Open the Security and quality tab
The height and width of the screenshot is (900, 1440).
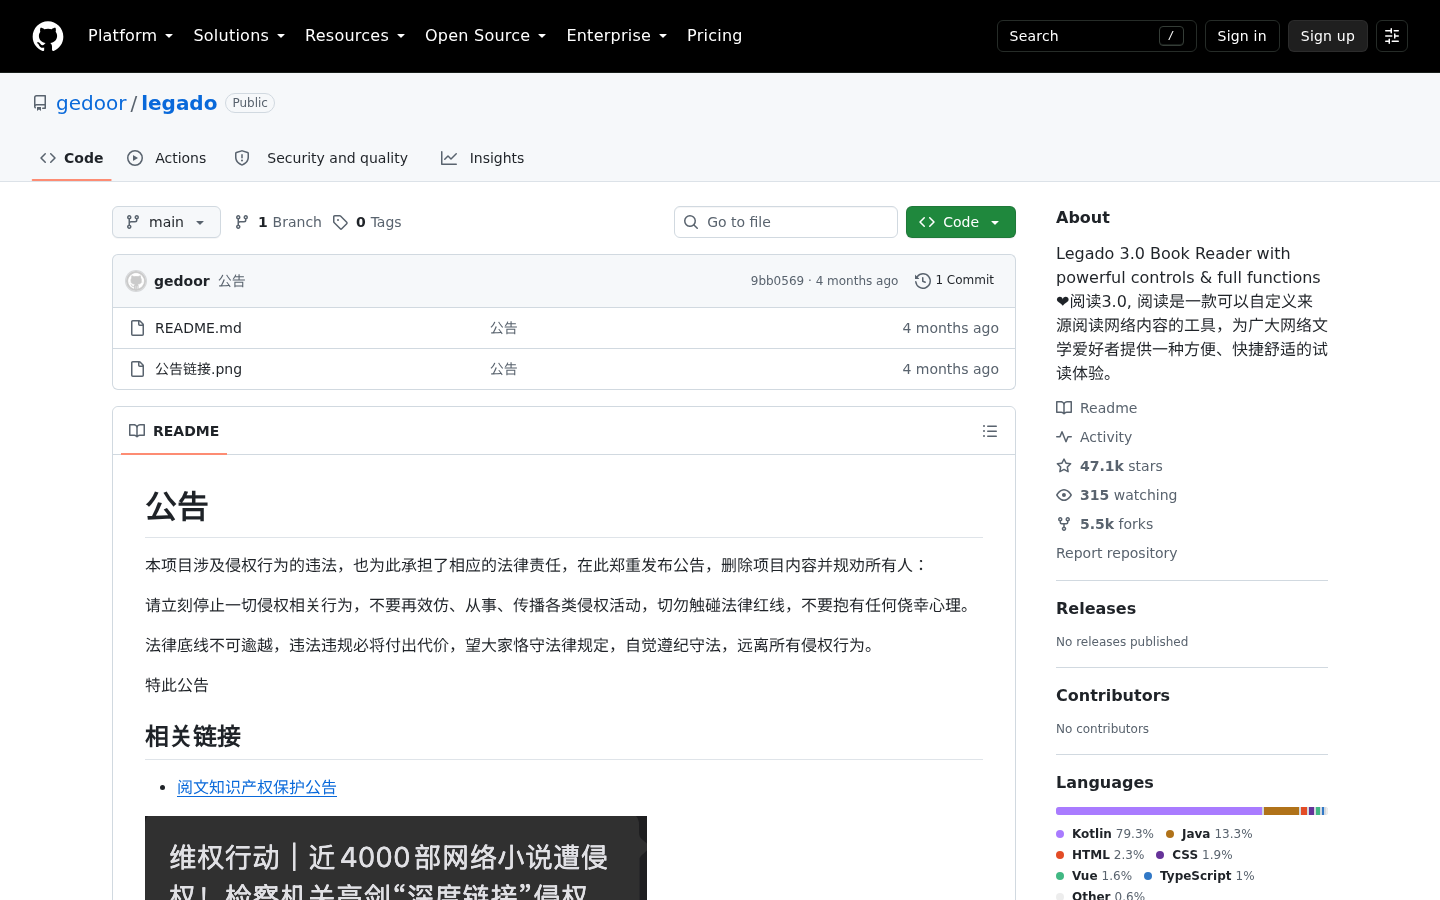pyautogui.click(x=321, y=158)
